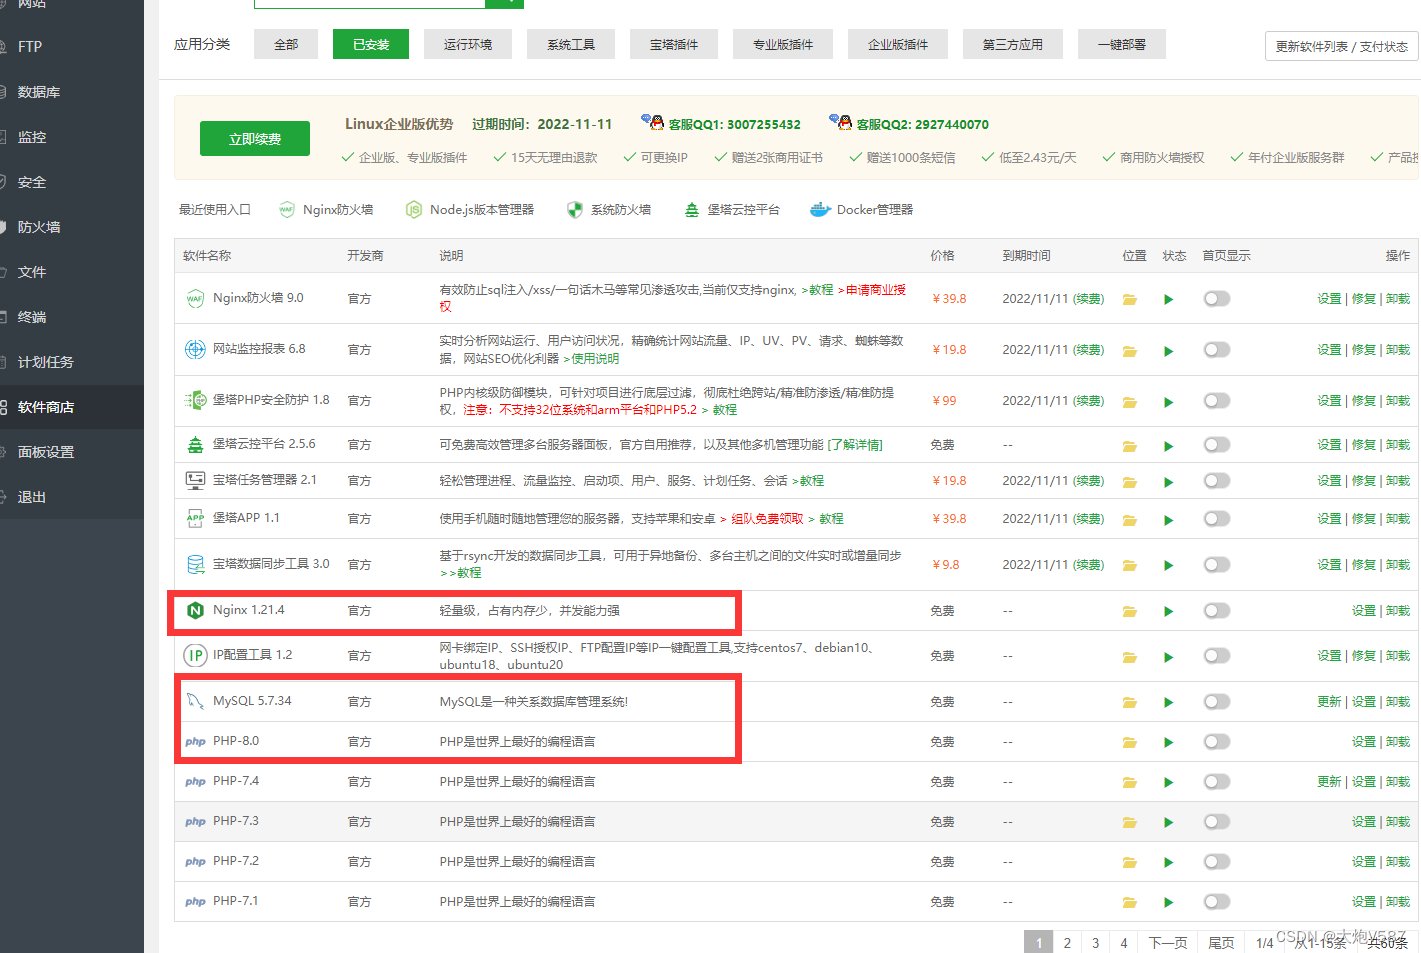Click status play icon for 宝塔数据同步工具 3.0

(x=1168, y=565)
